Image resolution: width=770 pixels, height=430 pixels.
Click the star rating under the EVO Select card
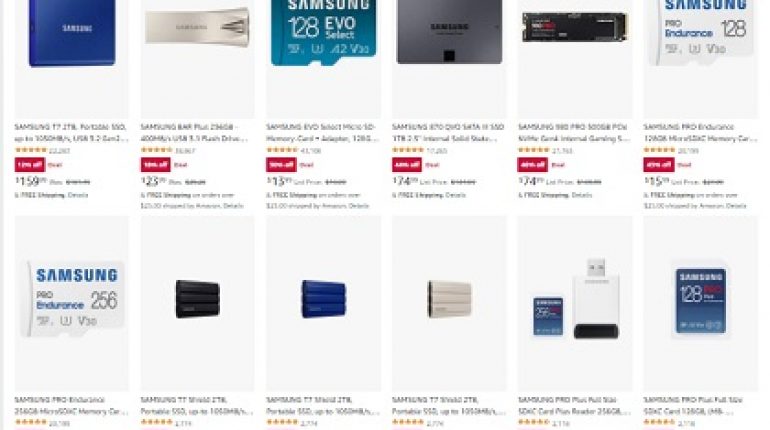[282, 150]
